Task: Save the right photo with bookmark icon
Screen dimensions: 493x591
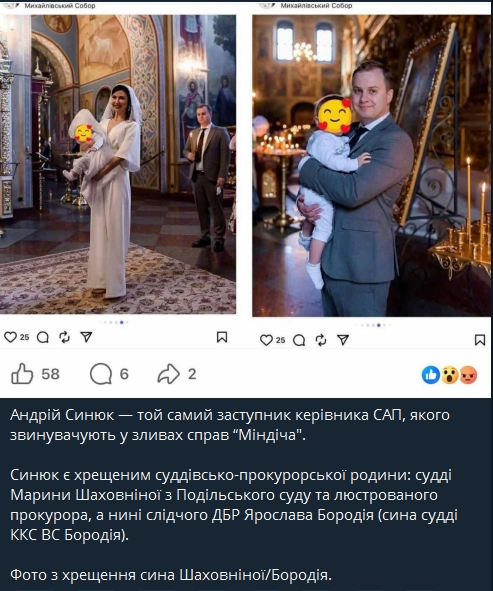Action: pos(480,340)
